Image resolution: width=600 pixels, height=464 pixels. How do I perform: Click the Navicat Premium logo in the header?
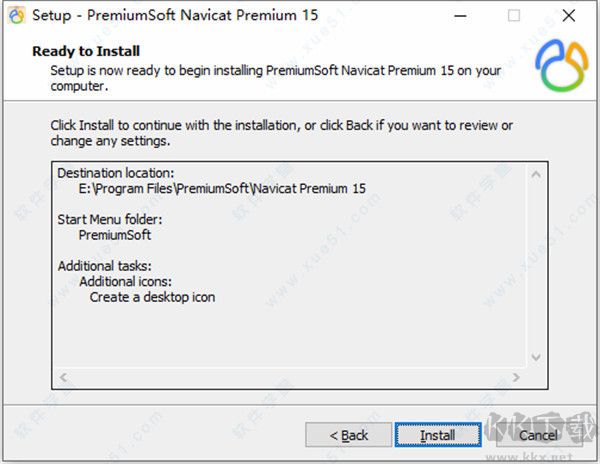click(562, 66)
